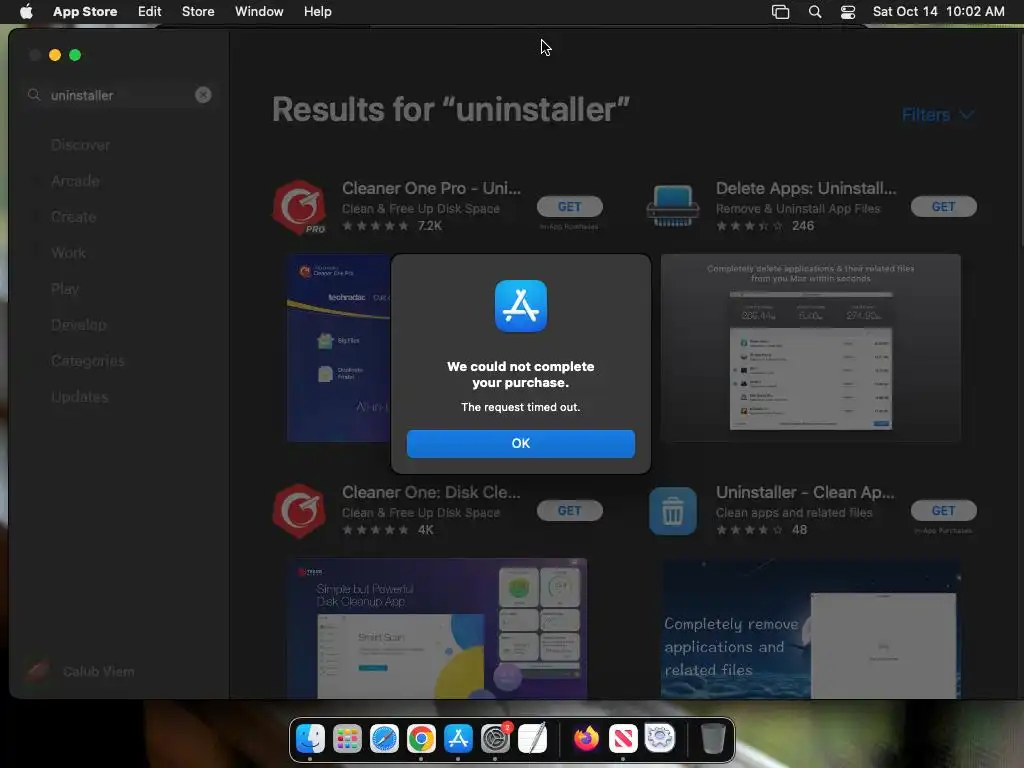Go to Work in sidebar
The width and height of the screenshot is (1024, 768).
pyautogui.click(x=68, y=253)
